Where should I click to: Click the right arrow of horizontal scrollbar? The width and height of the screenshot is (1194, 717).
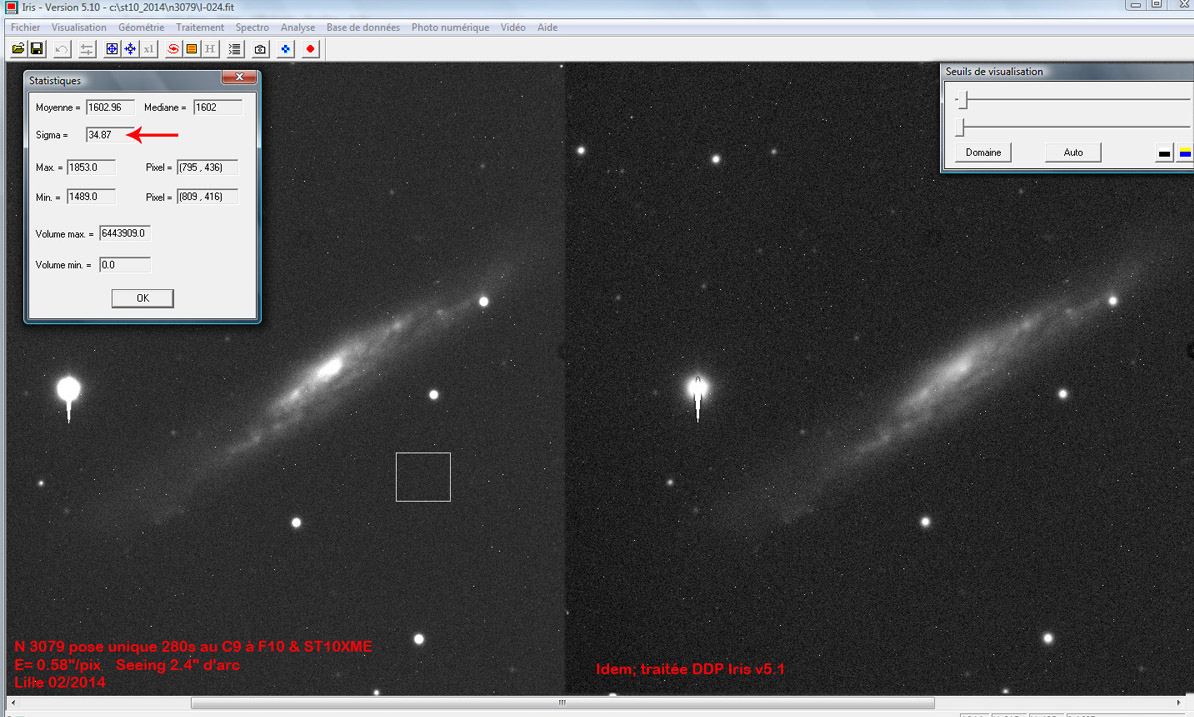pos(1180,703)
